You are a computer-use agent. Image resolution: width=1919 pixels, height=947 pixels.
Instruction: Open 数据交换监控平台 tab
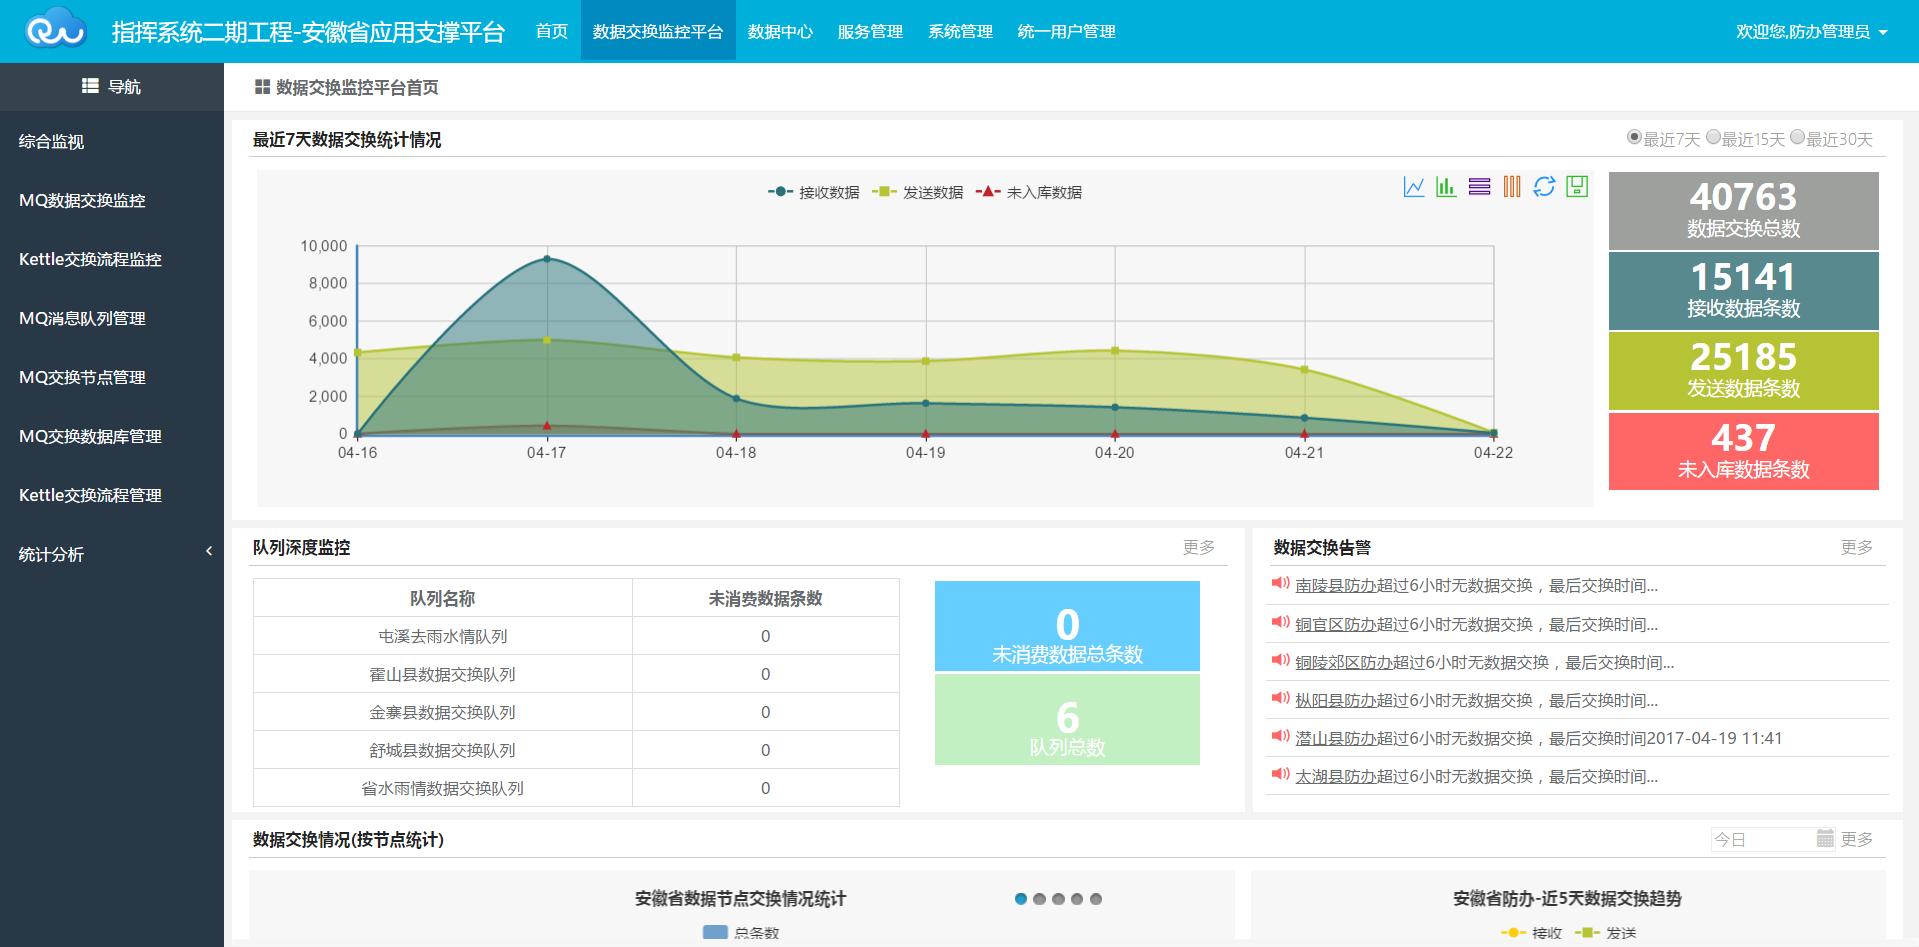pos(658,31)
